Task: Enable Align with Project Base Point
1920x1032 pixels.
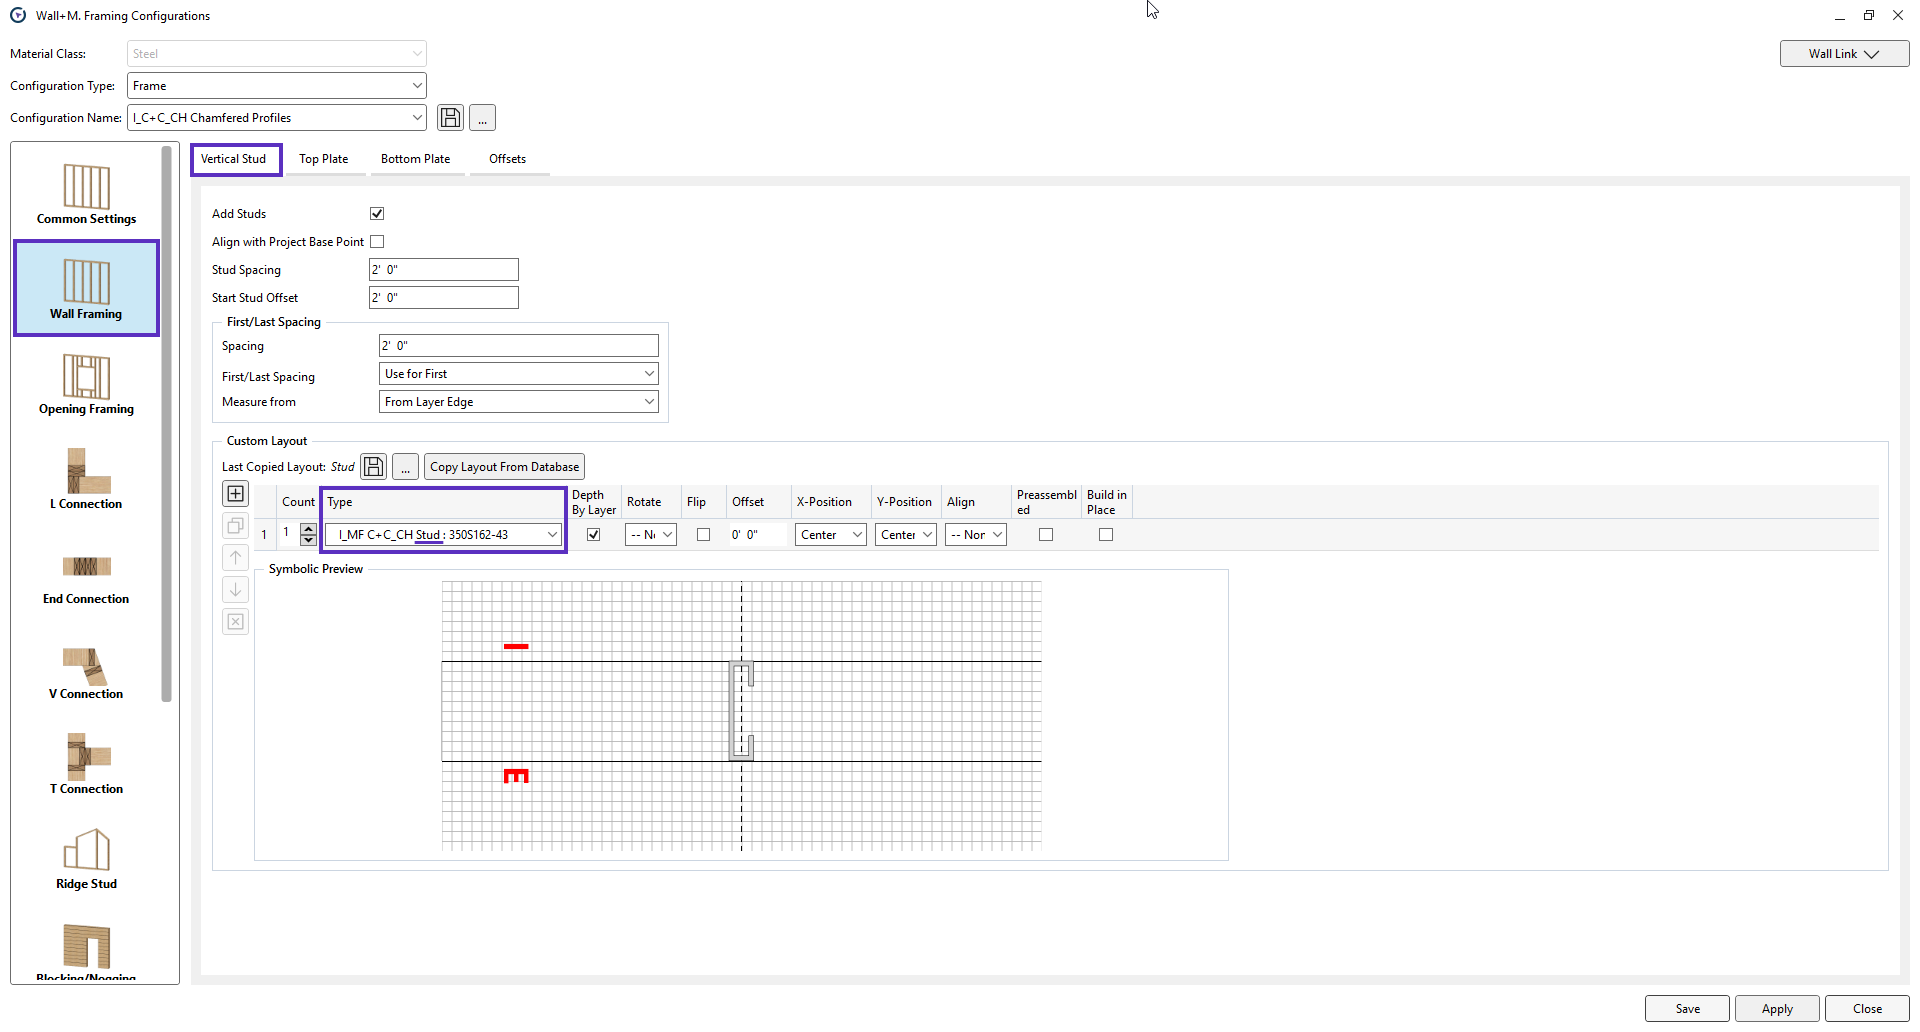Action: click(x=377, y=242)
